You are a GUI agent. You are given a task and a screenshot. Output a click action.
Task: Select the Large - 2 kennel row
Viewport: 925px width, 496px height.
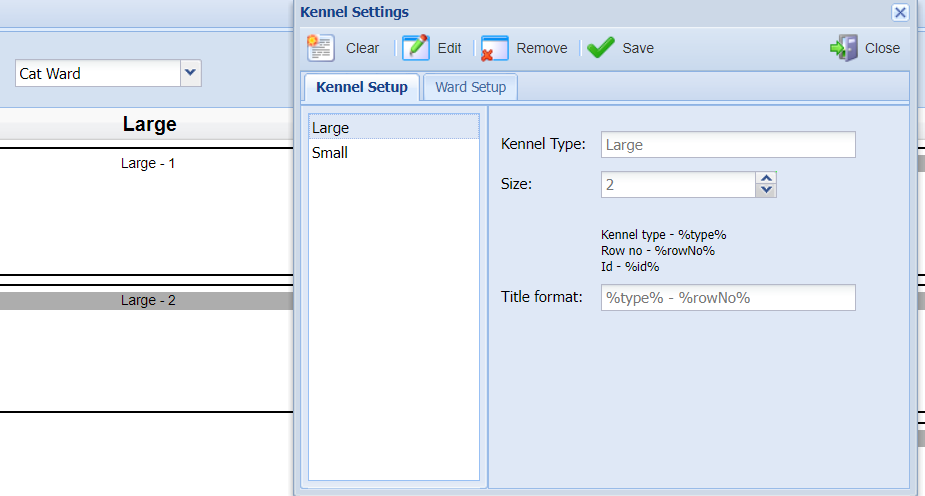[147, 300]
